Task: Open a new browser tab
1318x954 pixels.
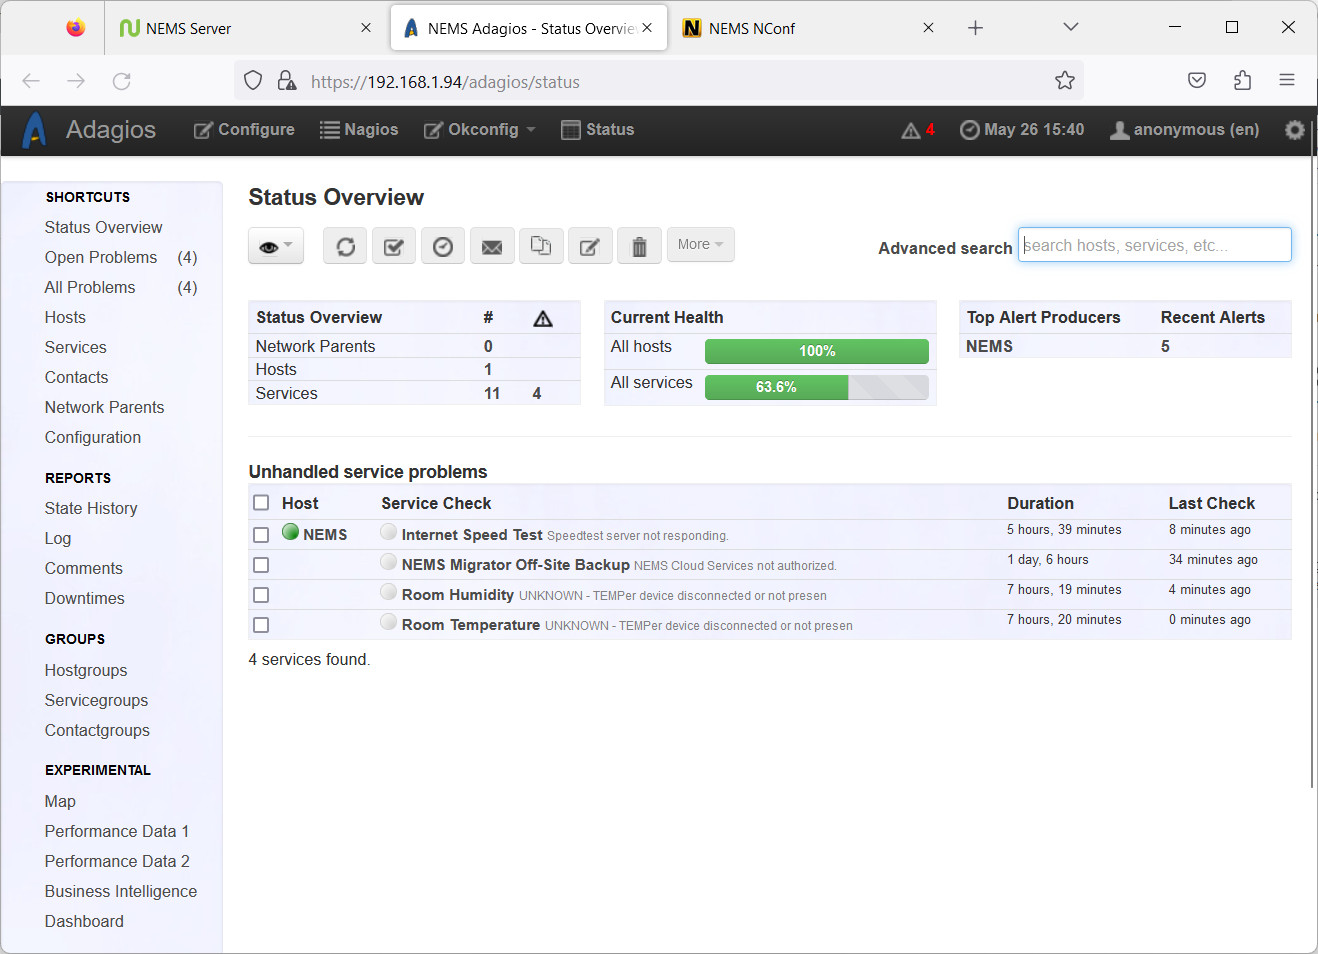Action: pyautogui.click(x=975, y=28)
